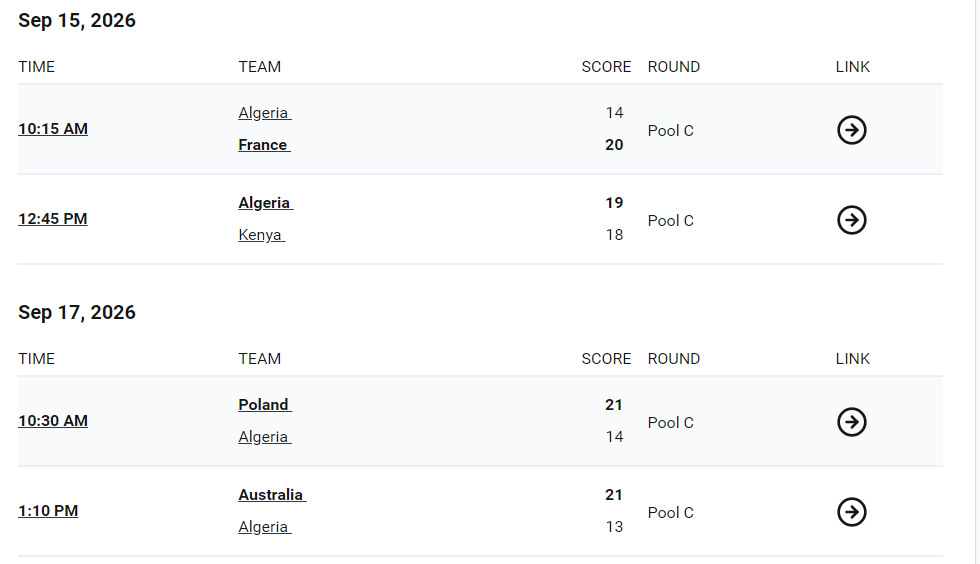Click Algeria in the 10:15 AM match

pyautogui.click(x=265, y=113)
